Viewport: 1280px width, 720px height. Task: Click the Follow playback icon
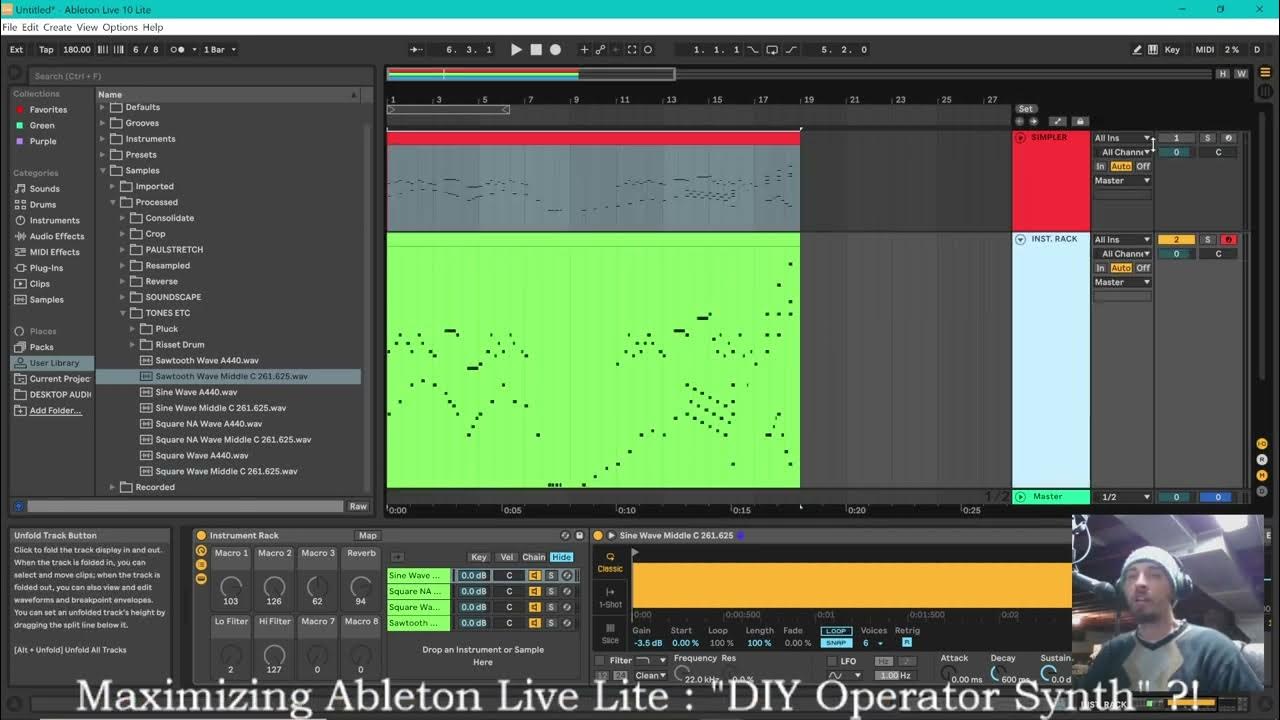pyautogui.click(x=418, y=49)
